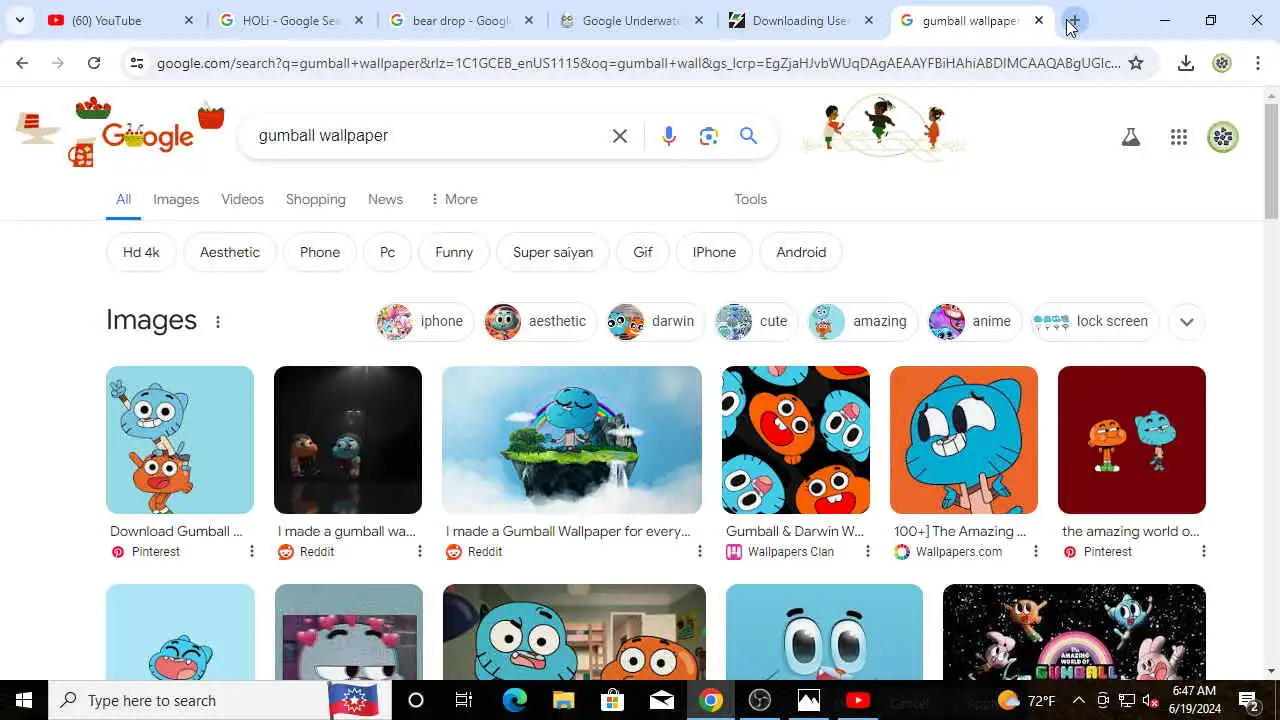
Task: View site information icon in address bar
Action: point(137,63)
